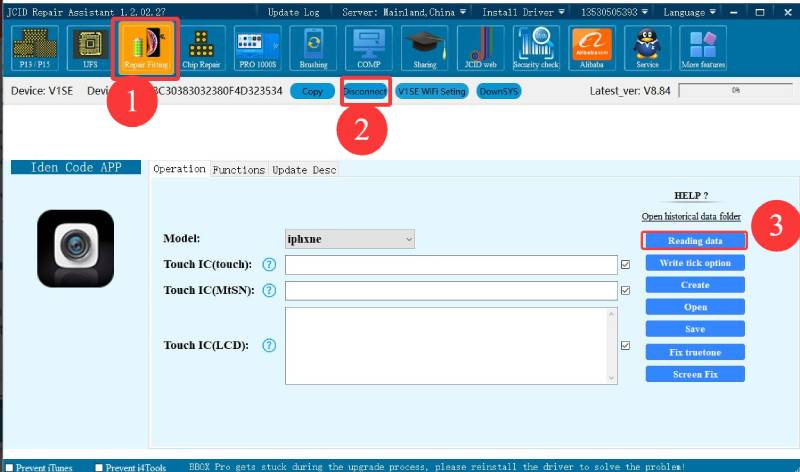
Task: Click the update progress bar
Action: [736, 90]
